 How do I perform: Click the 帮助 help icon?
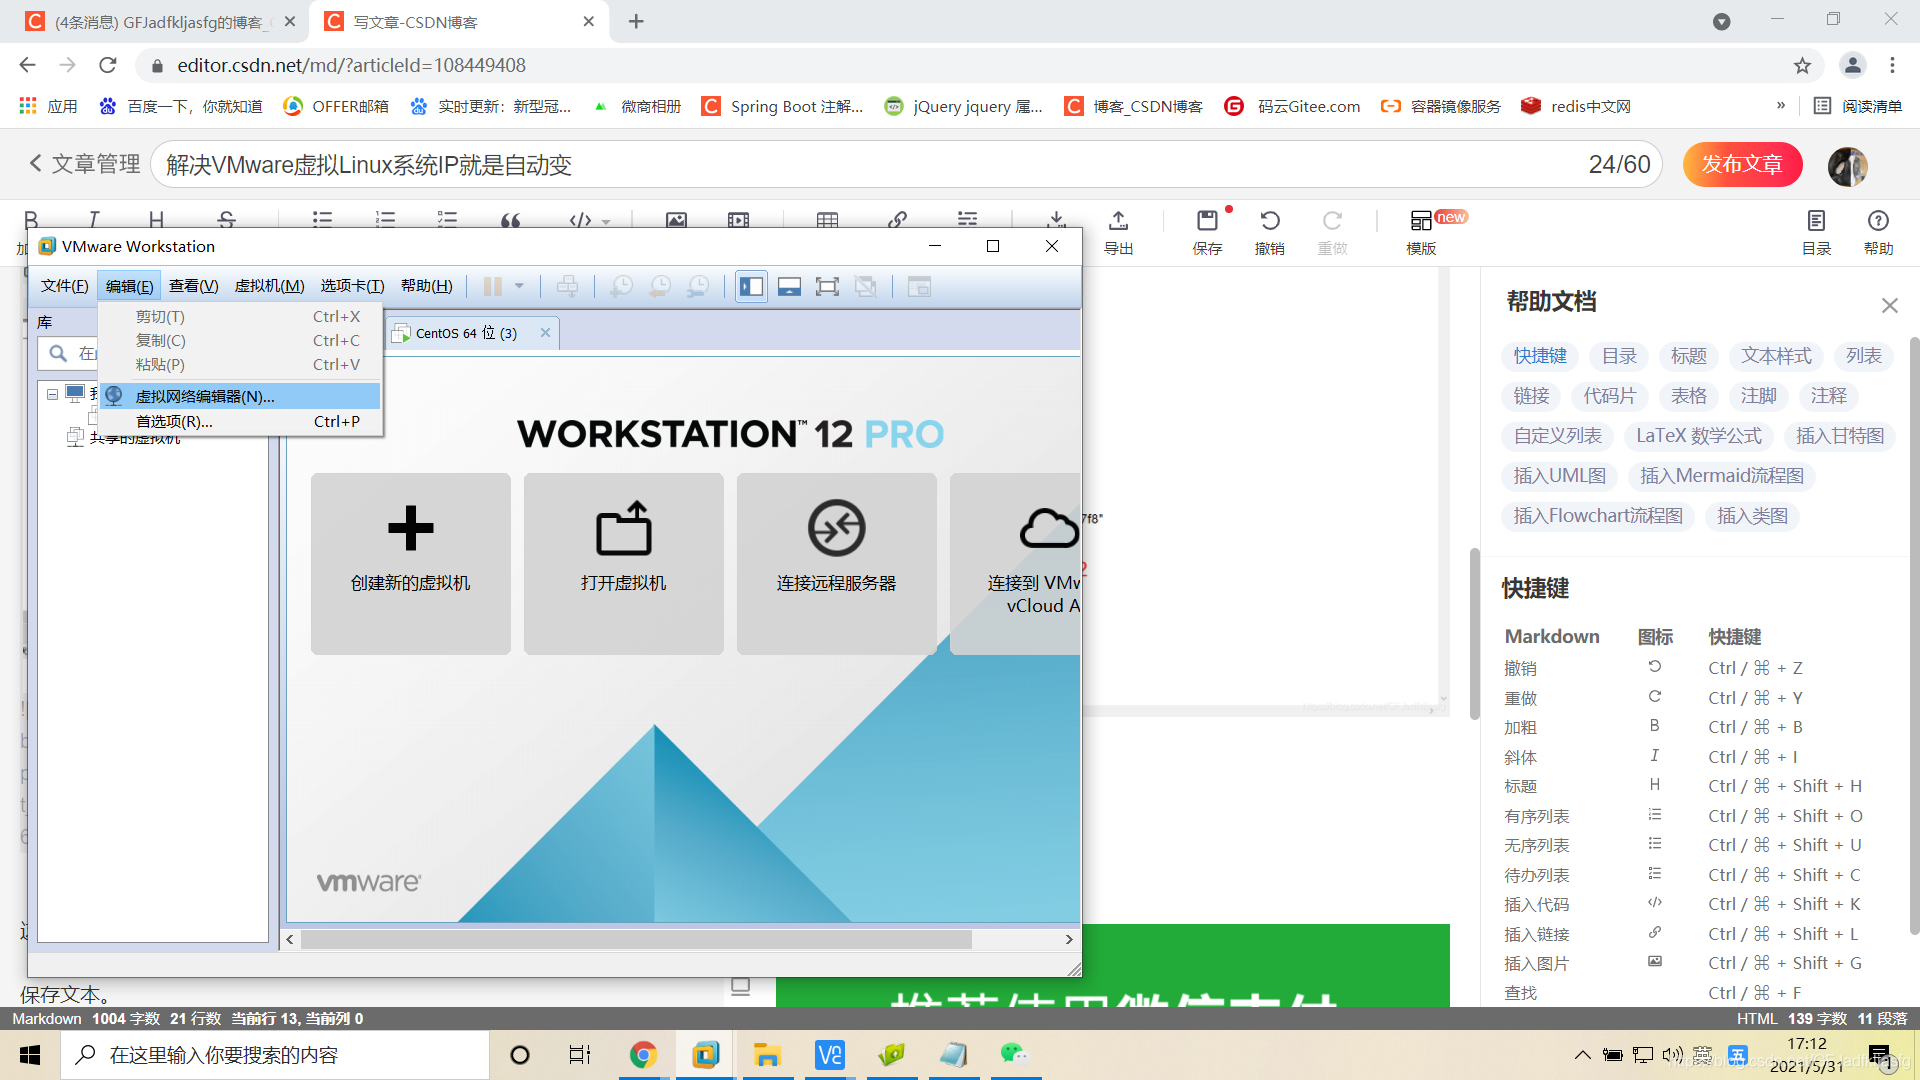1878,232
